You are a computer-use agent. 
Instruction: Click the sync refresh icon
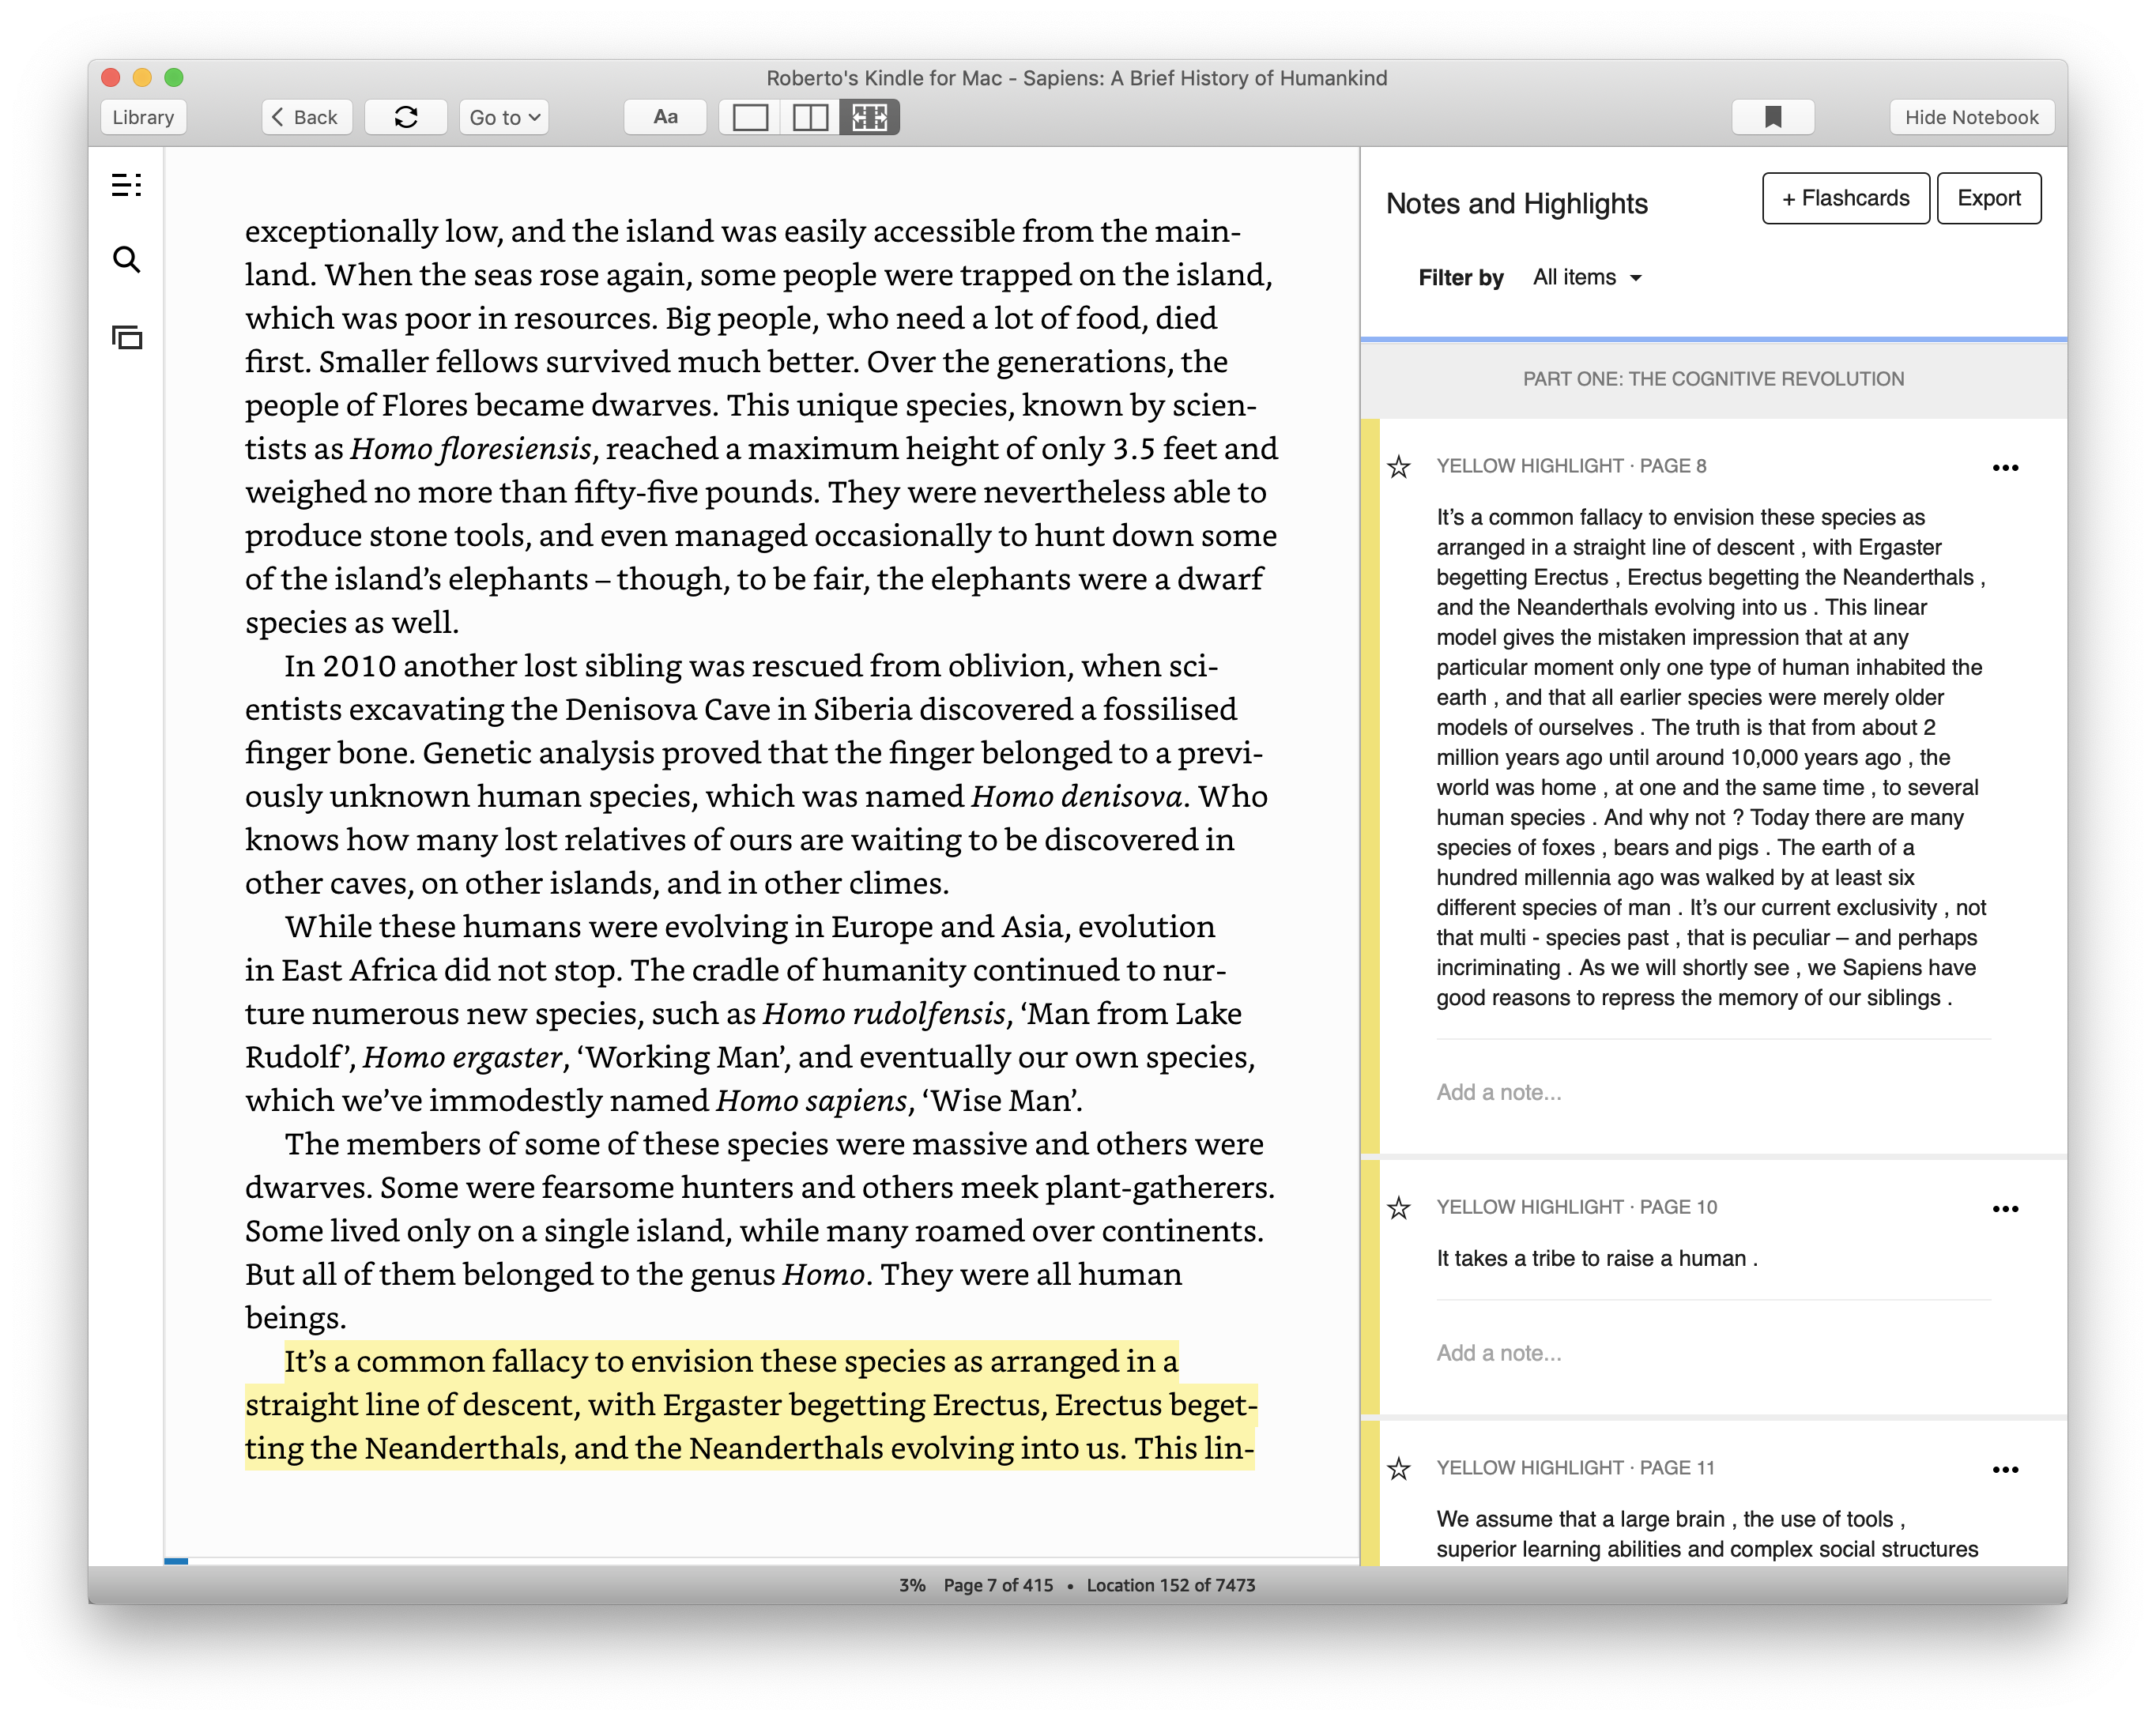(406, 117)
